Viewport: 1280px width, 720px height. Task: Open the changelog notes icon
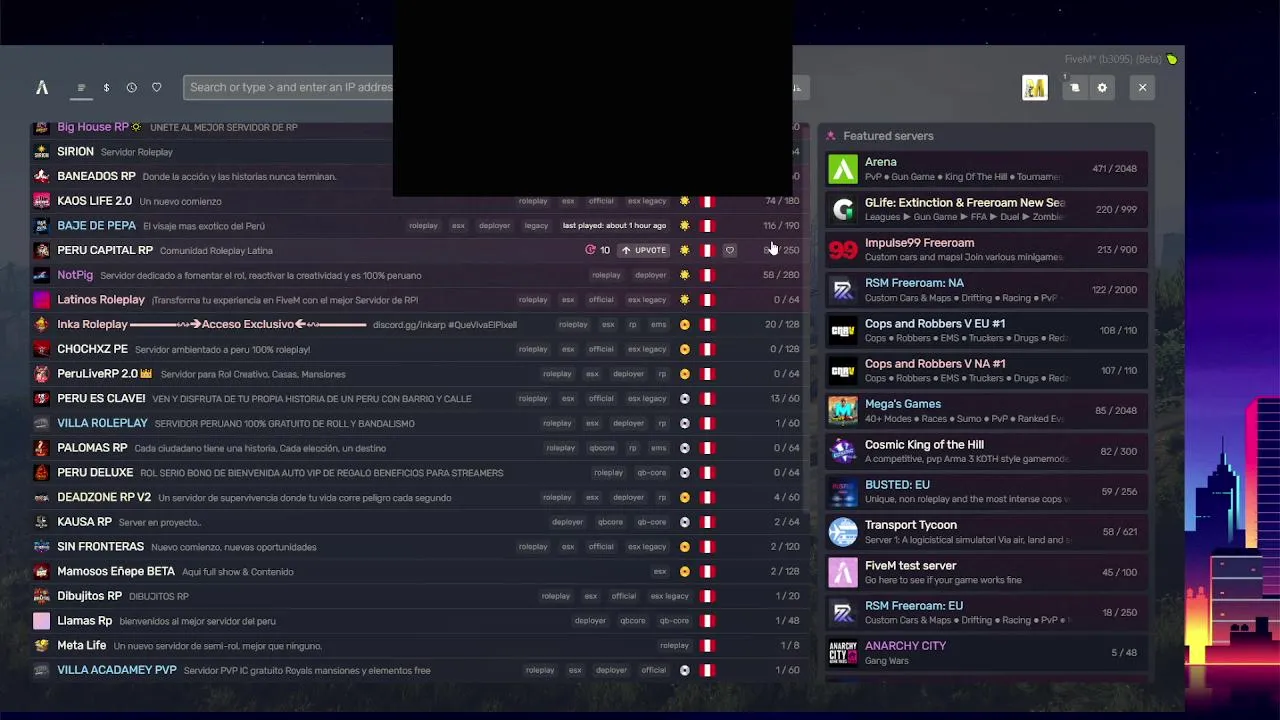[x=1074, y=88]
